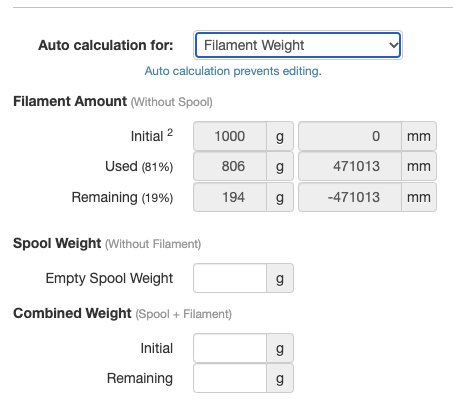455x414 pixels.
Task: Open the Auto calculation for dropdown
Action: coord(298,45)
